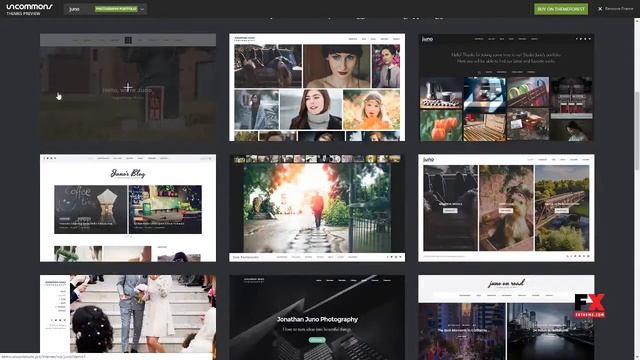
Task: Click the Juno logo in dark studio demo
Action: click(427, 39)
